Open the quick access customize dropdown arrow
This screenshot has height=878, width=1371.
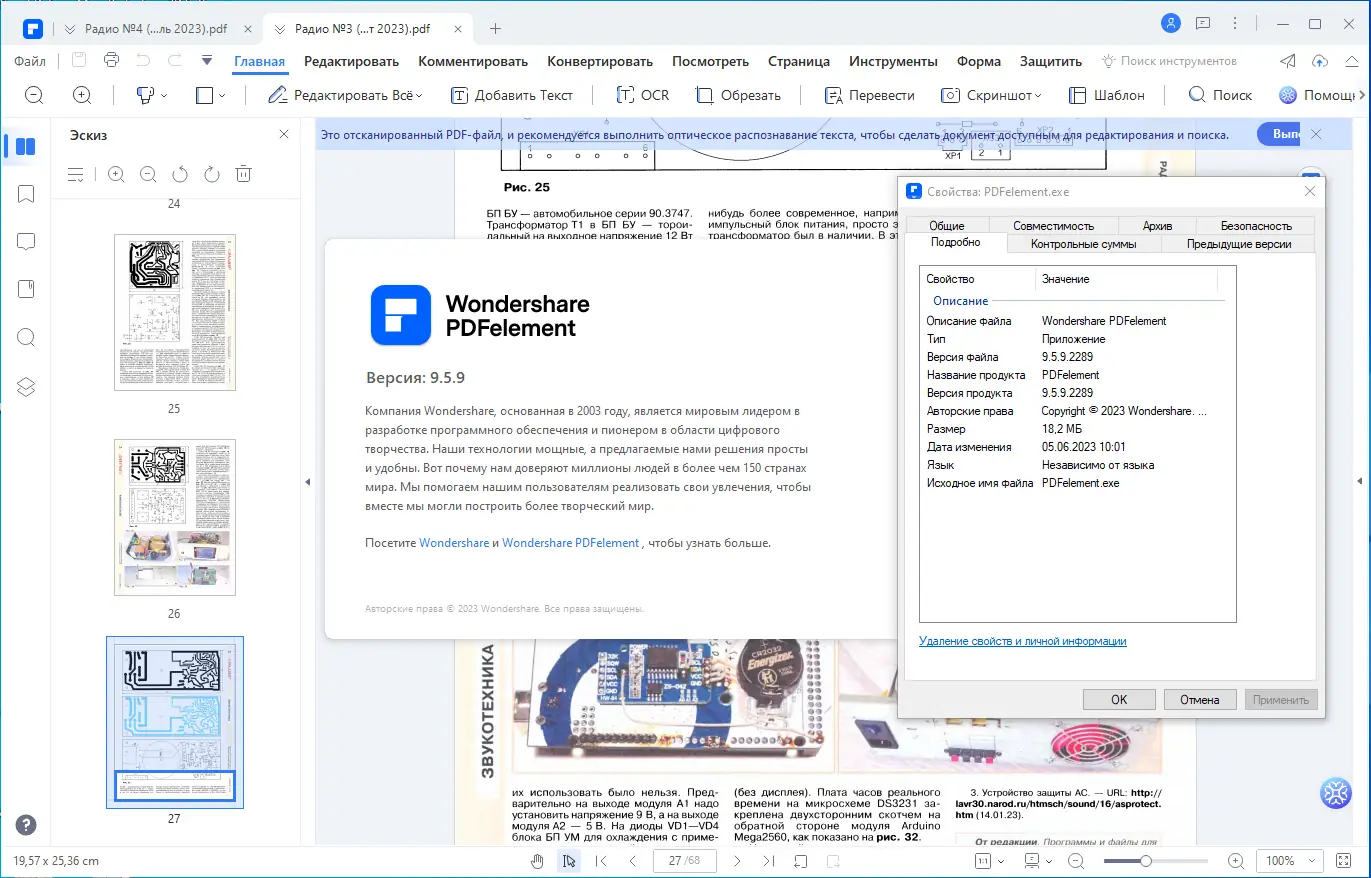point(207,61)
